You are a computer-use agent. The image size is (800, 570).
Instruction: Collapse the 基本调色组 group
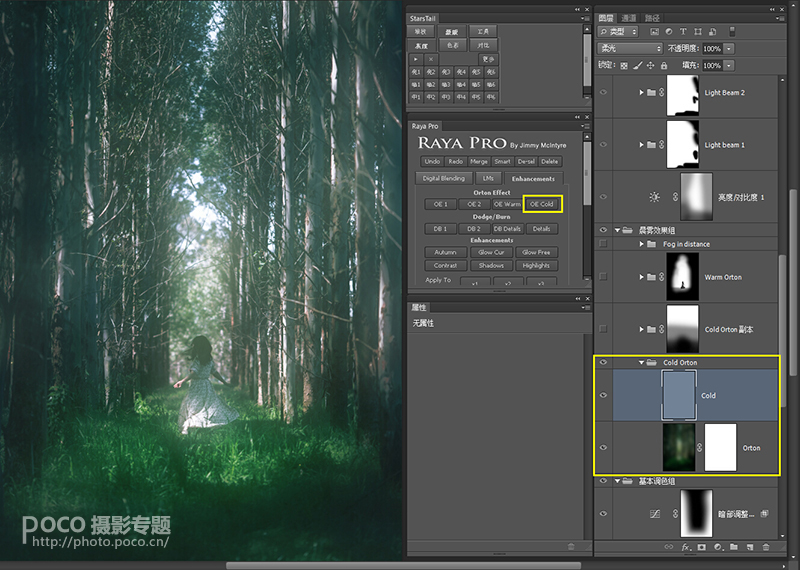click(x=617, y=481)
